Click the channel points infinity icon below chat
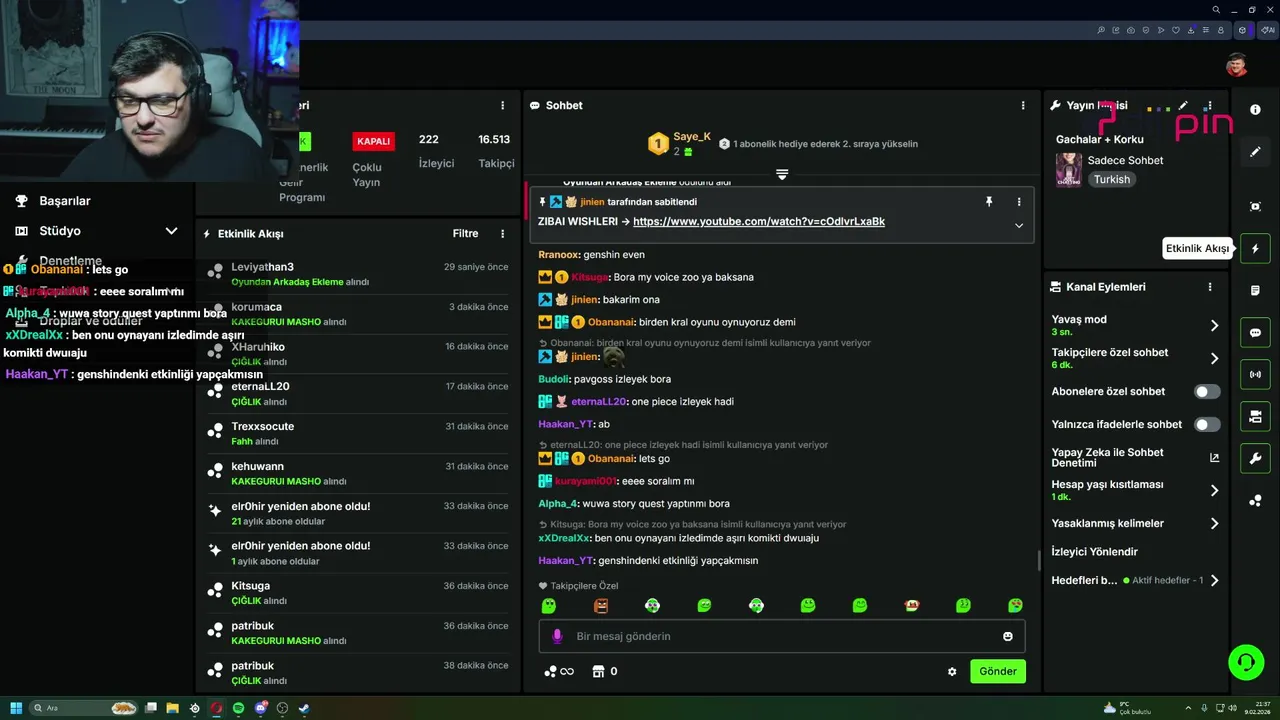Image resolution: width=1280 pixels, height=720 pixels. (x=558, y=671)
